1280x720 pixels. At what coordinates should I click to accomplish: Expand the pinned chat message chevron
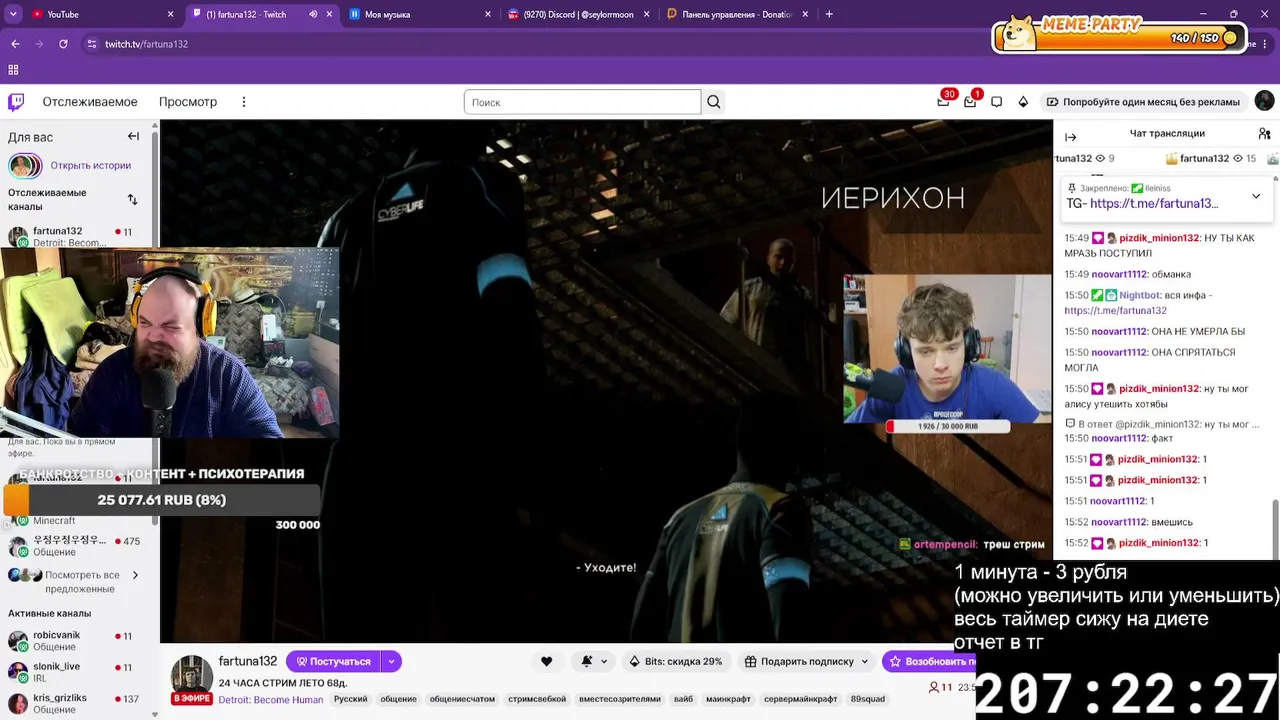pos(1256,196)
